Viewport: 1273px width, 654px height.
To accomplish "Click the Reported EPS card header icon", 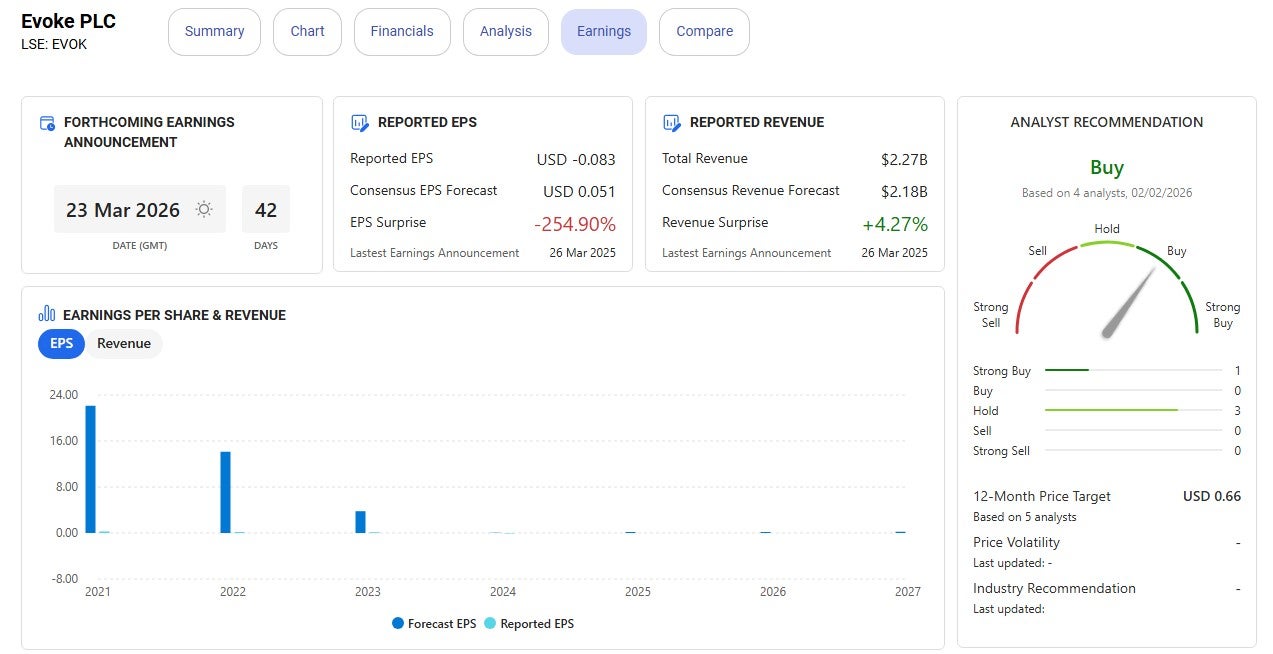I will pos(360,122).
